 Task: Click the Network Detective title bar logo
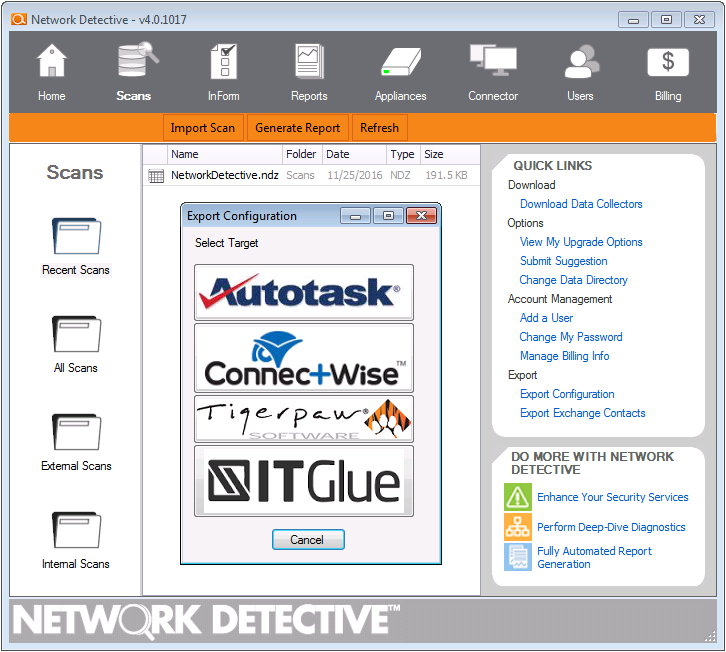tap(19, 19)
